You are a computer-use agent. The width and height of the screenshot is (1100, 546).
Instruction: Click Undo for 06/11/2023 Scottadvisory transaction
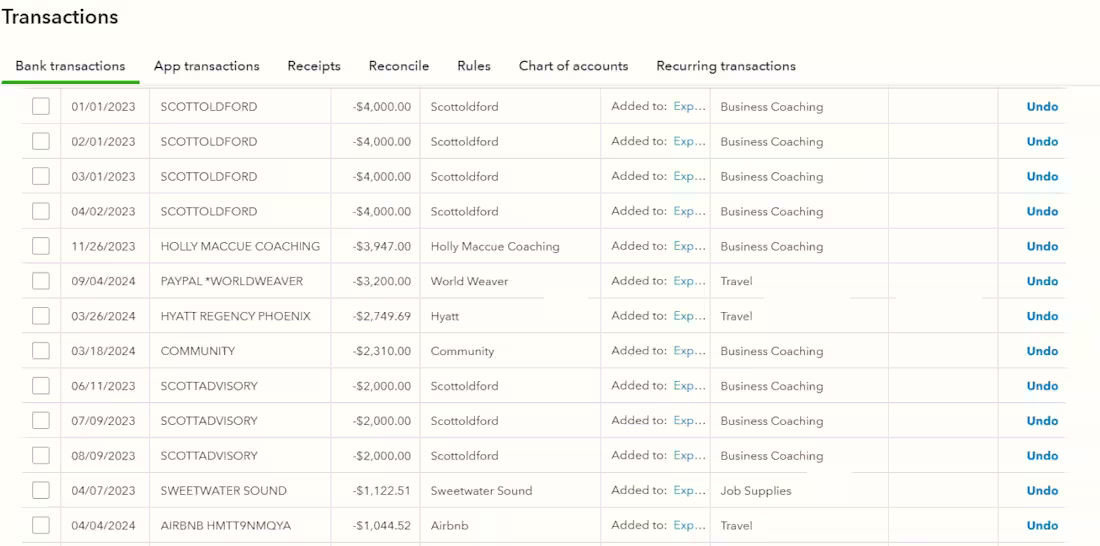(1042, 386)
